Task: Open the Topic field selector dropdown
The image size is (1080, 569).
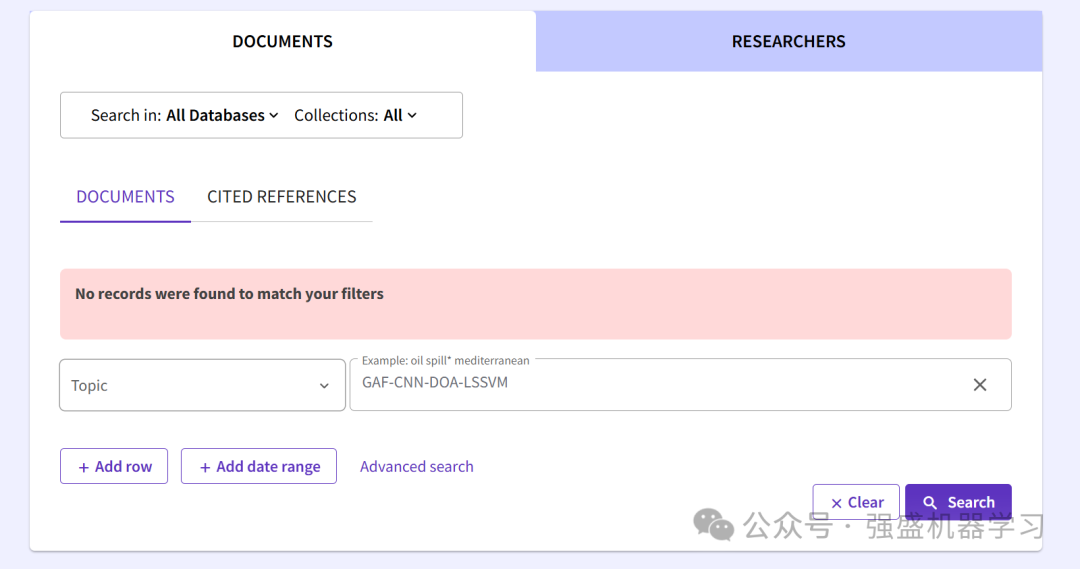Action: click(x=202, y=385)
